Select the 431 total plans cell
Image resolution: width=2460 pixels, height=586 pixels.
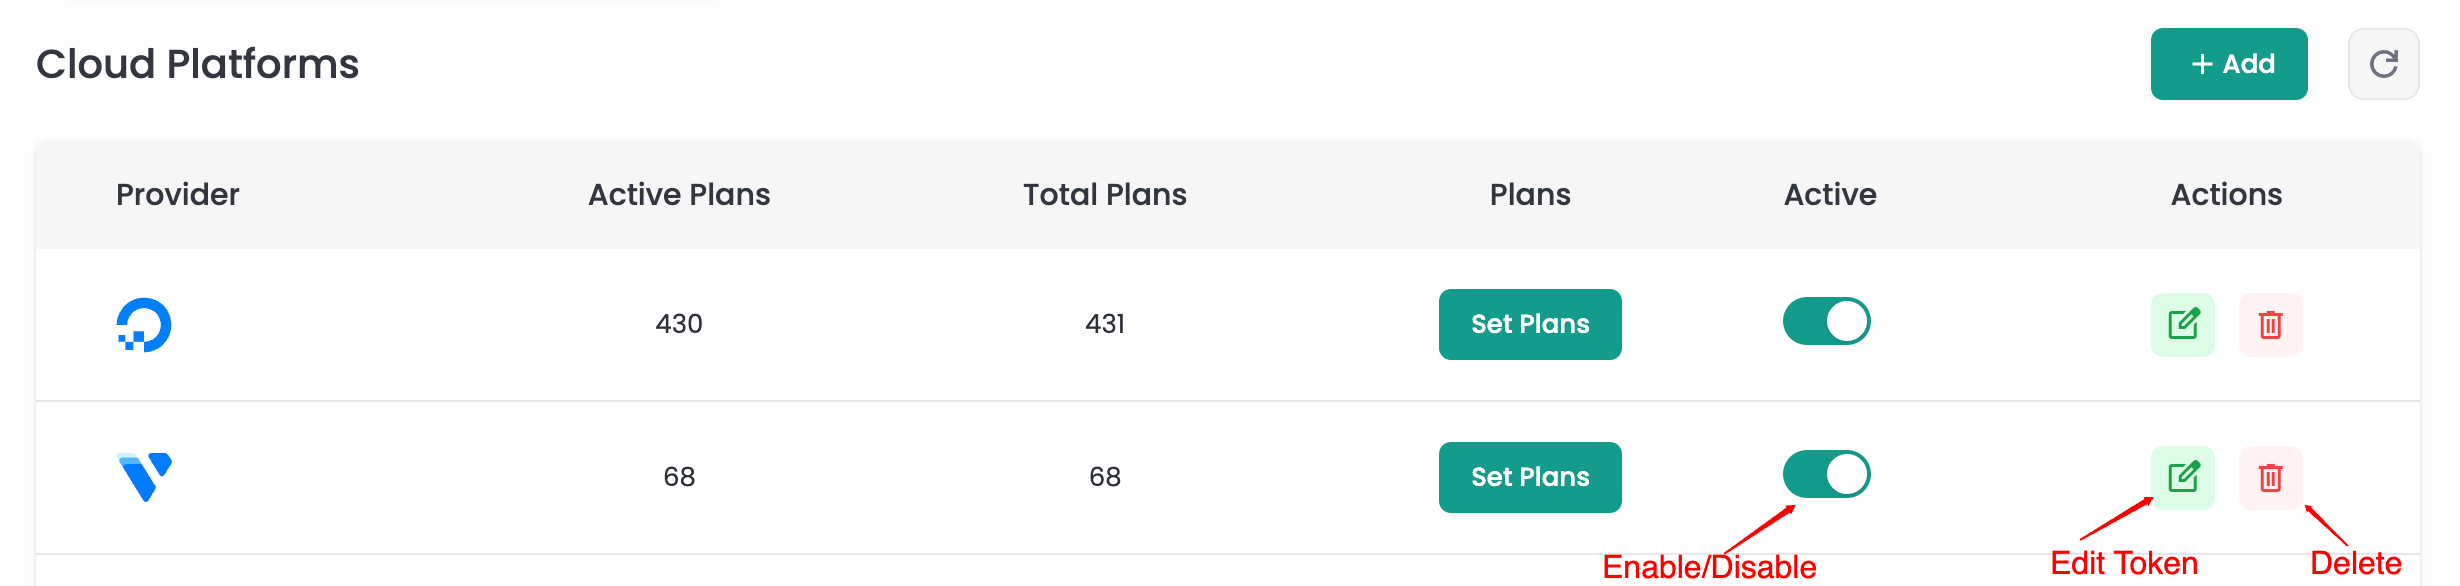click(x=1104, y=324)
